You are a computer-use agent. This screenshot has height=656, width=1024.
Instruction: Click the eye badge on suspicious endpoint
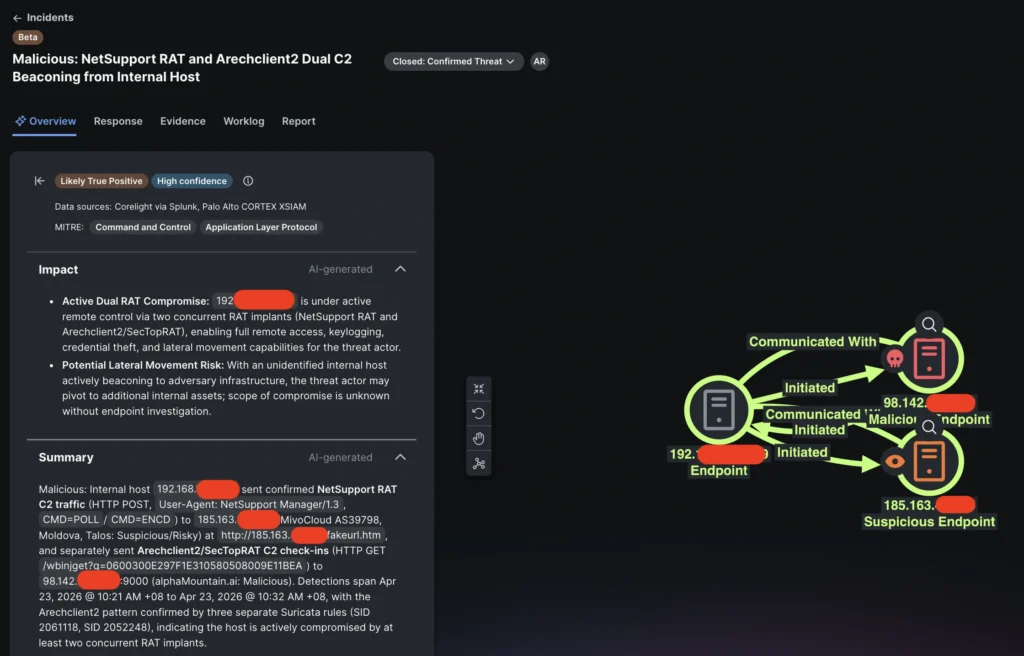pyautogui.click(x=895, y=461)
